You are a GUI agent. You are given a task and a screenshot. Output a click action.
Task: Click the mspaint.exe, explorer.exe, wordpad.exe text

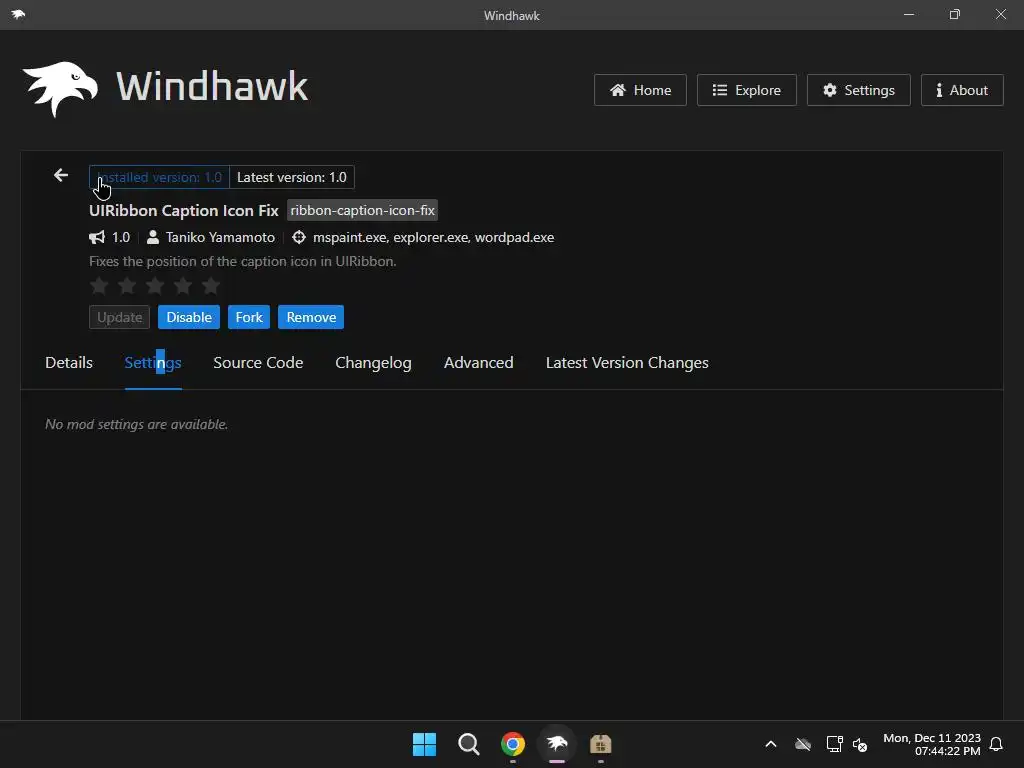tap(434, 237)
